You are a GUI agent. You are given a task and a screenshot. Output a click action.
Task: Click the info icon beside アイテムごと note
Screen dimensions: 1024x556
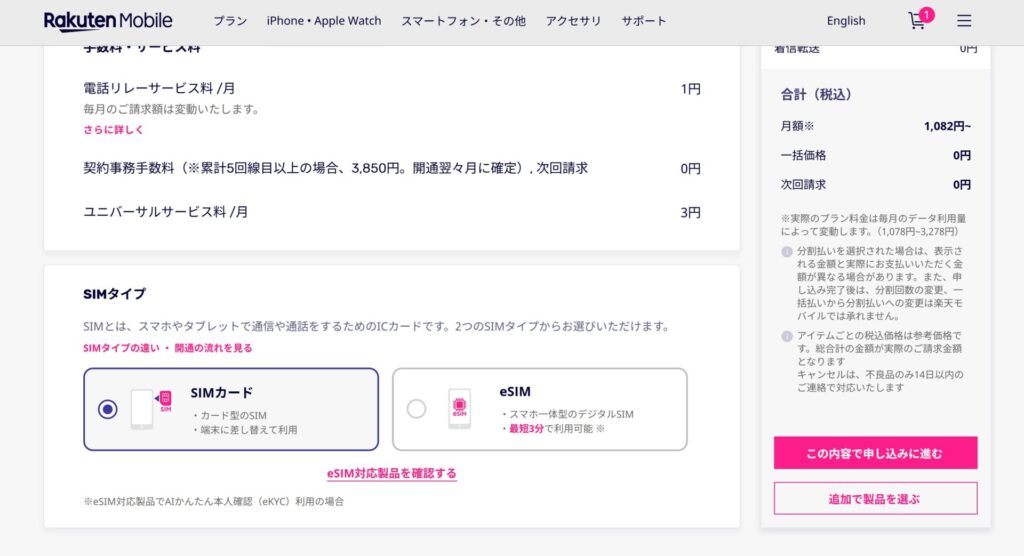[786, 336]
